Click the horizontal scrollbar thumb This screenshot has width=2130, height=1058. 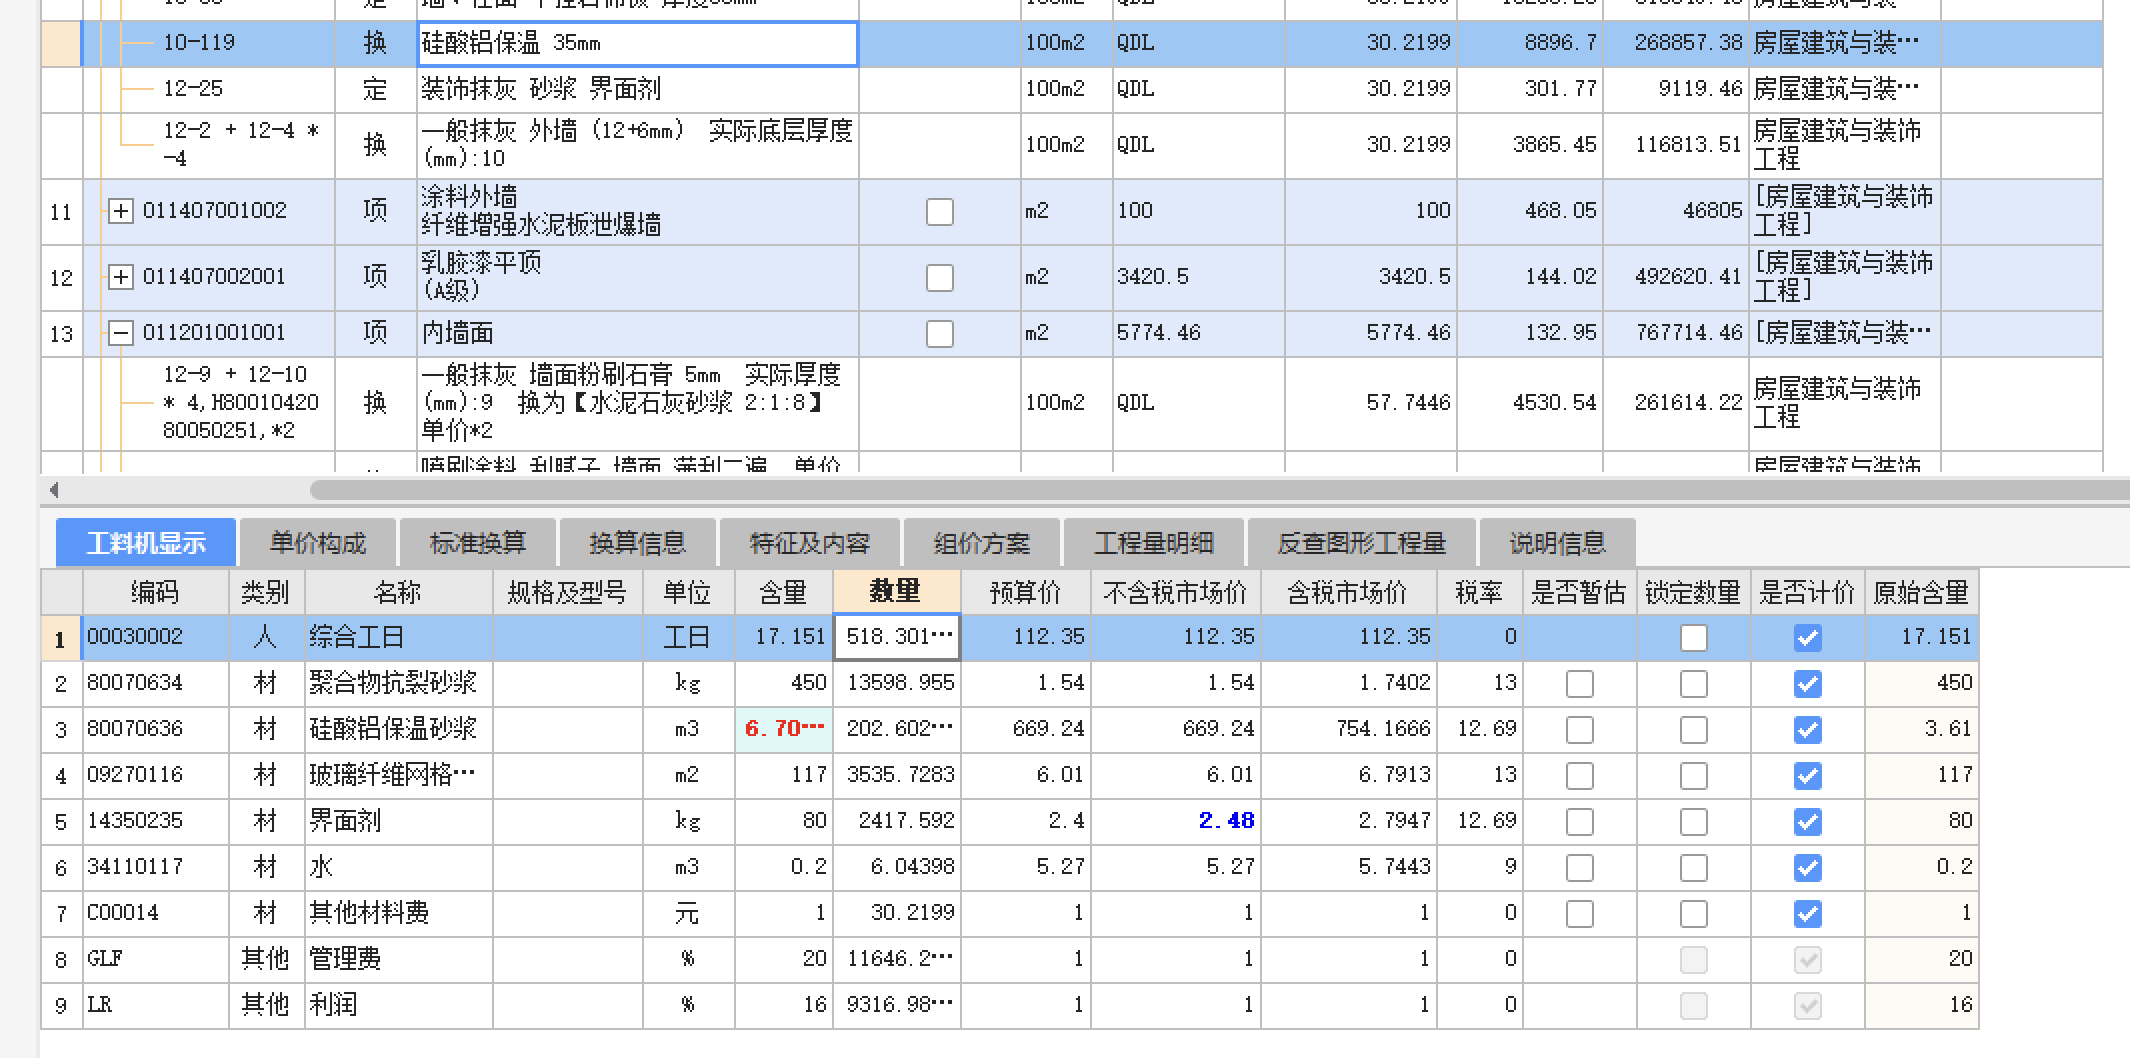pos(1220,490)
